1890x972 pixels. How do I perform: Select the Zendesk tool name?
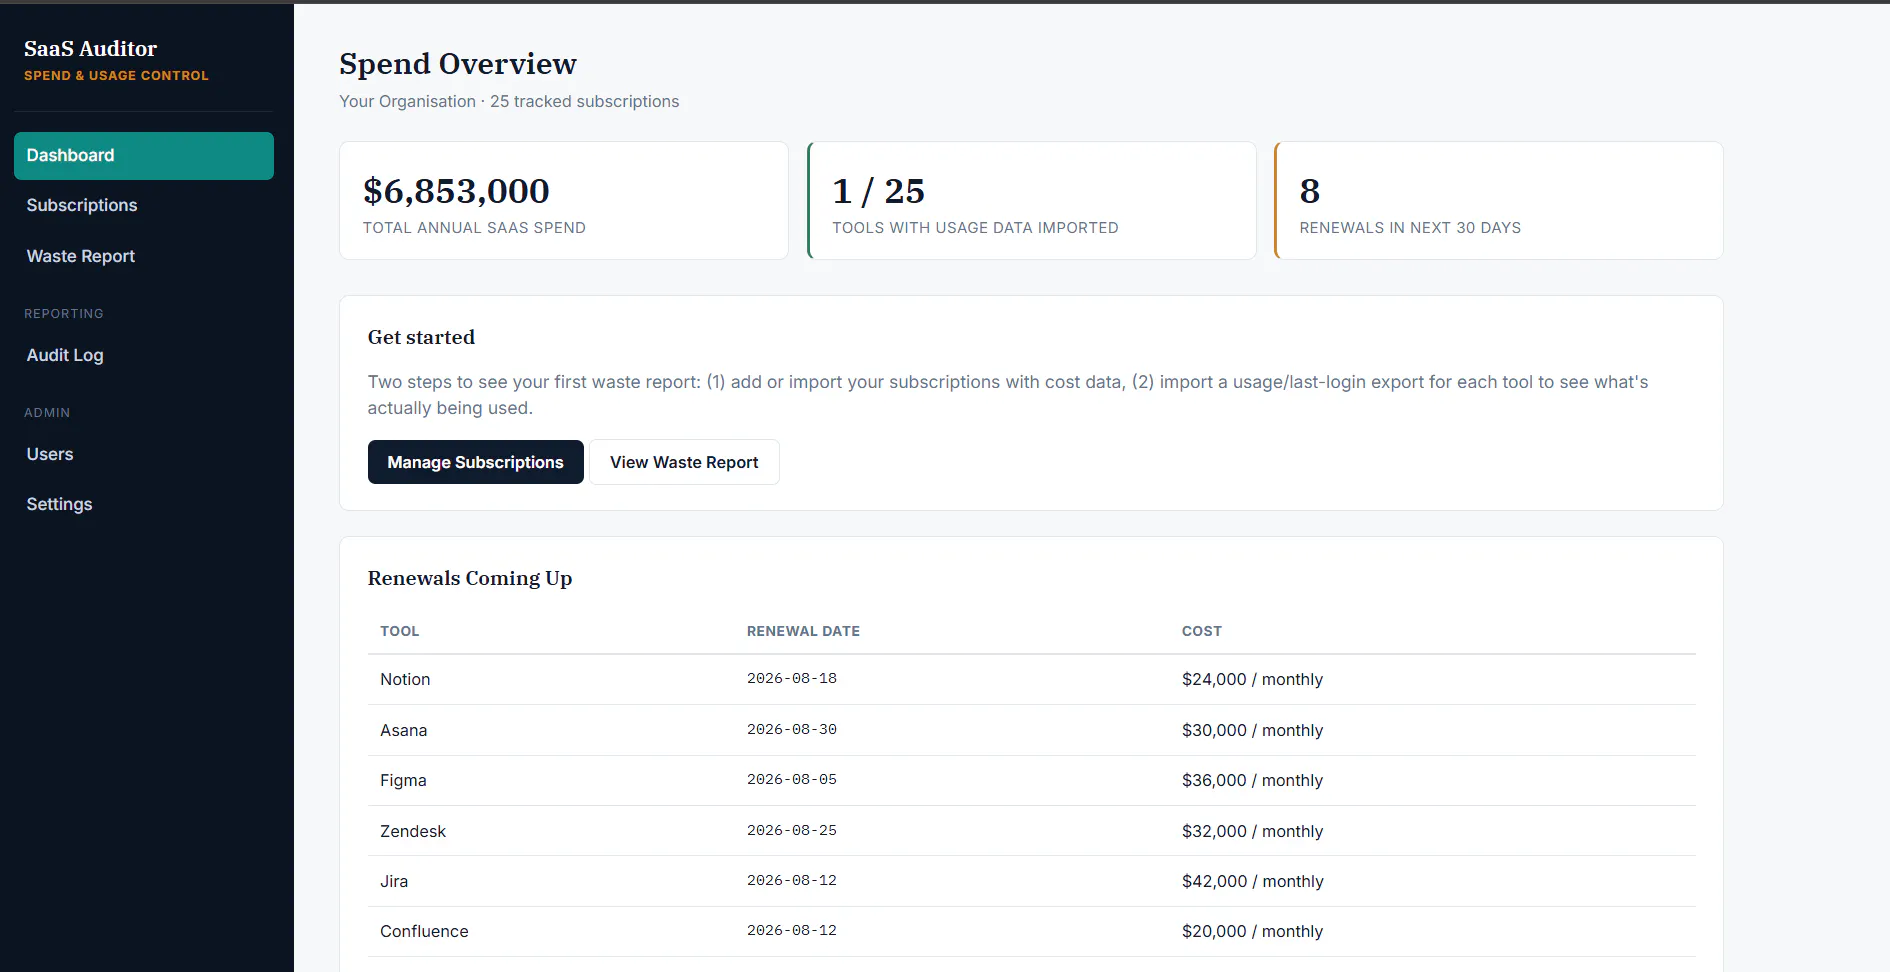pyautogui.click(x=413, y=831)
